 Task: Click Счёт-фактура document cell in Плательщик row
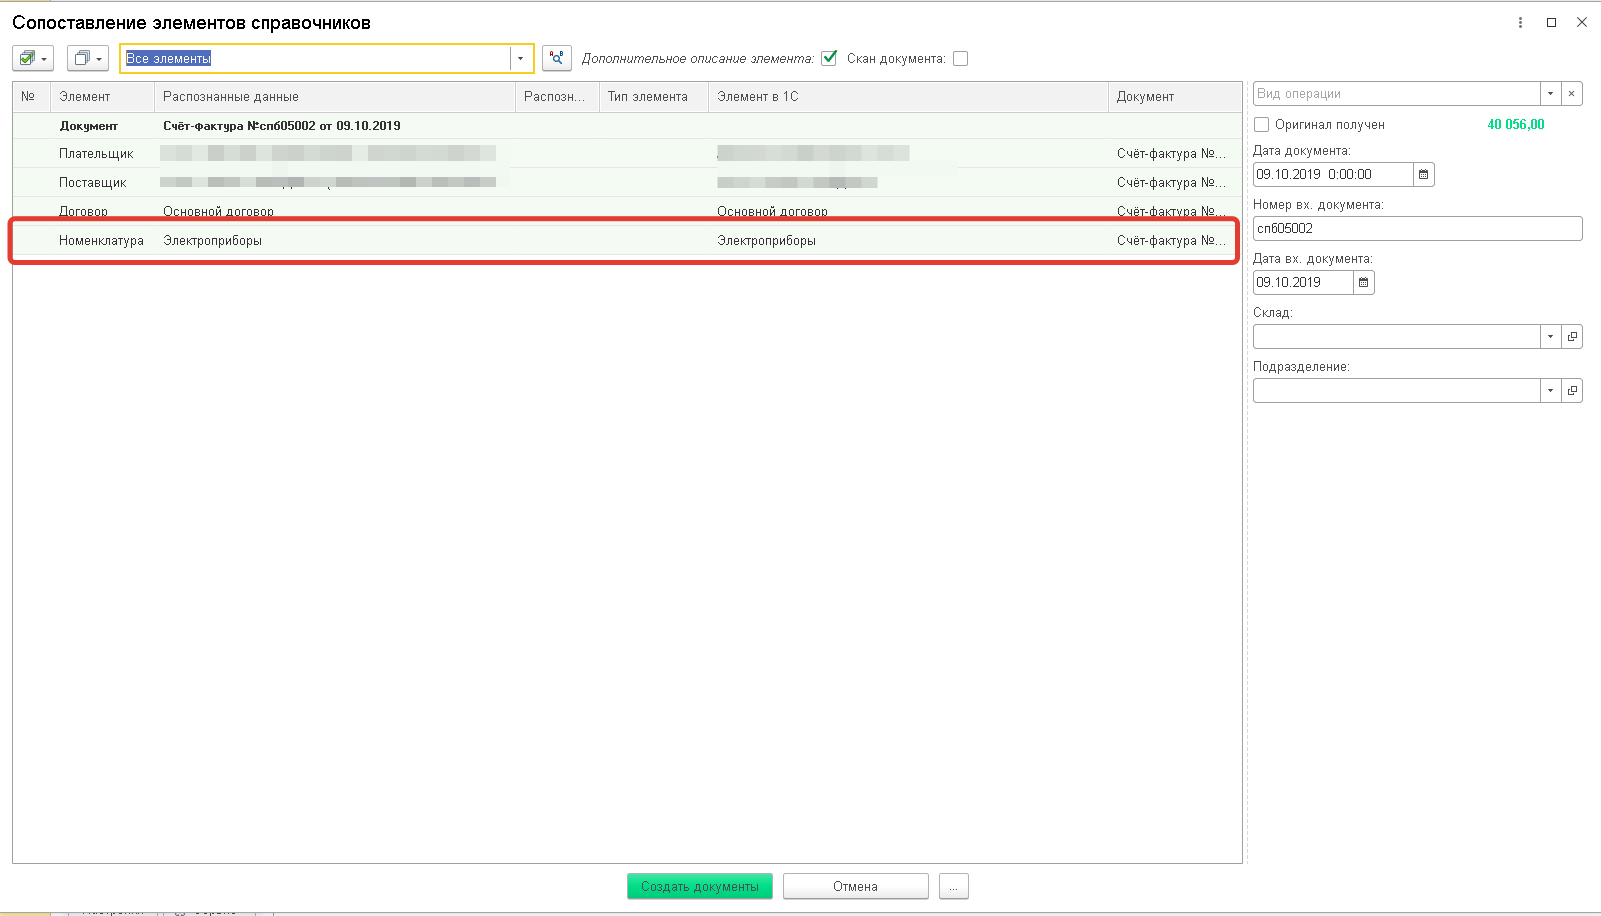pos(1171,154)
